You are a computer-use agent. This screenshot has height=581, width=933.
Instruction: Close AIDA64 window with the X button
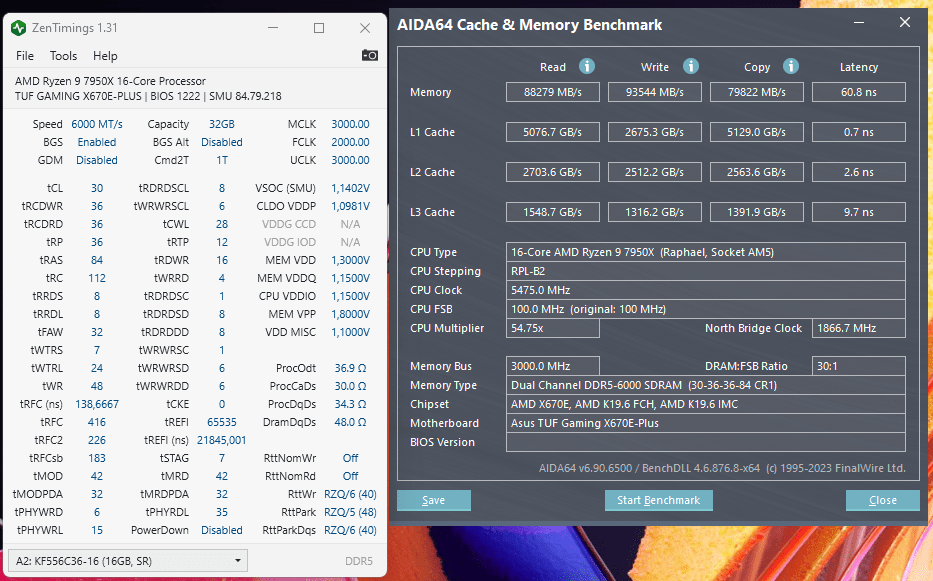tap(904, 23)
